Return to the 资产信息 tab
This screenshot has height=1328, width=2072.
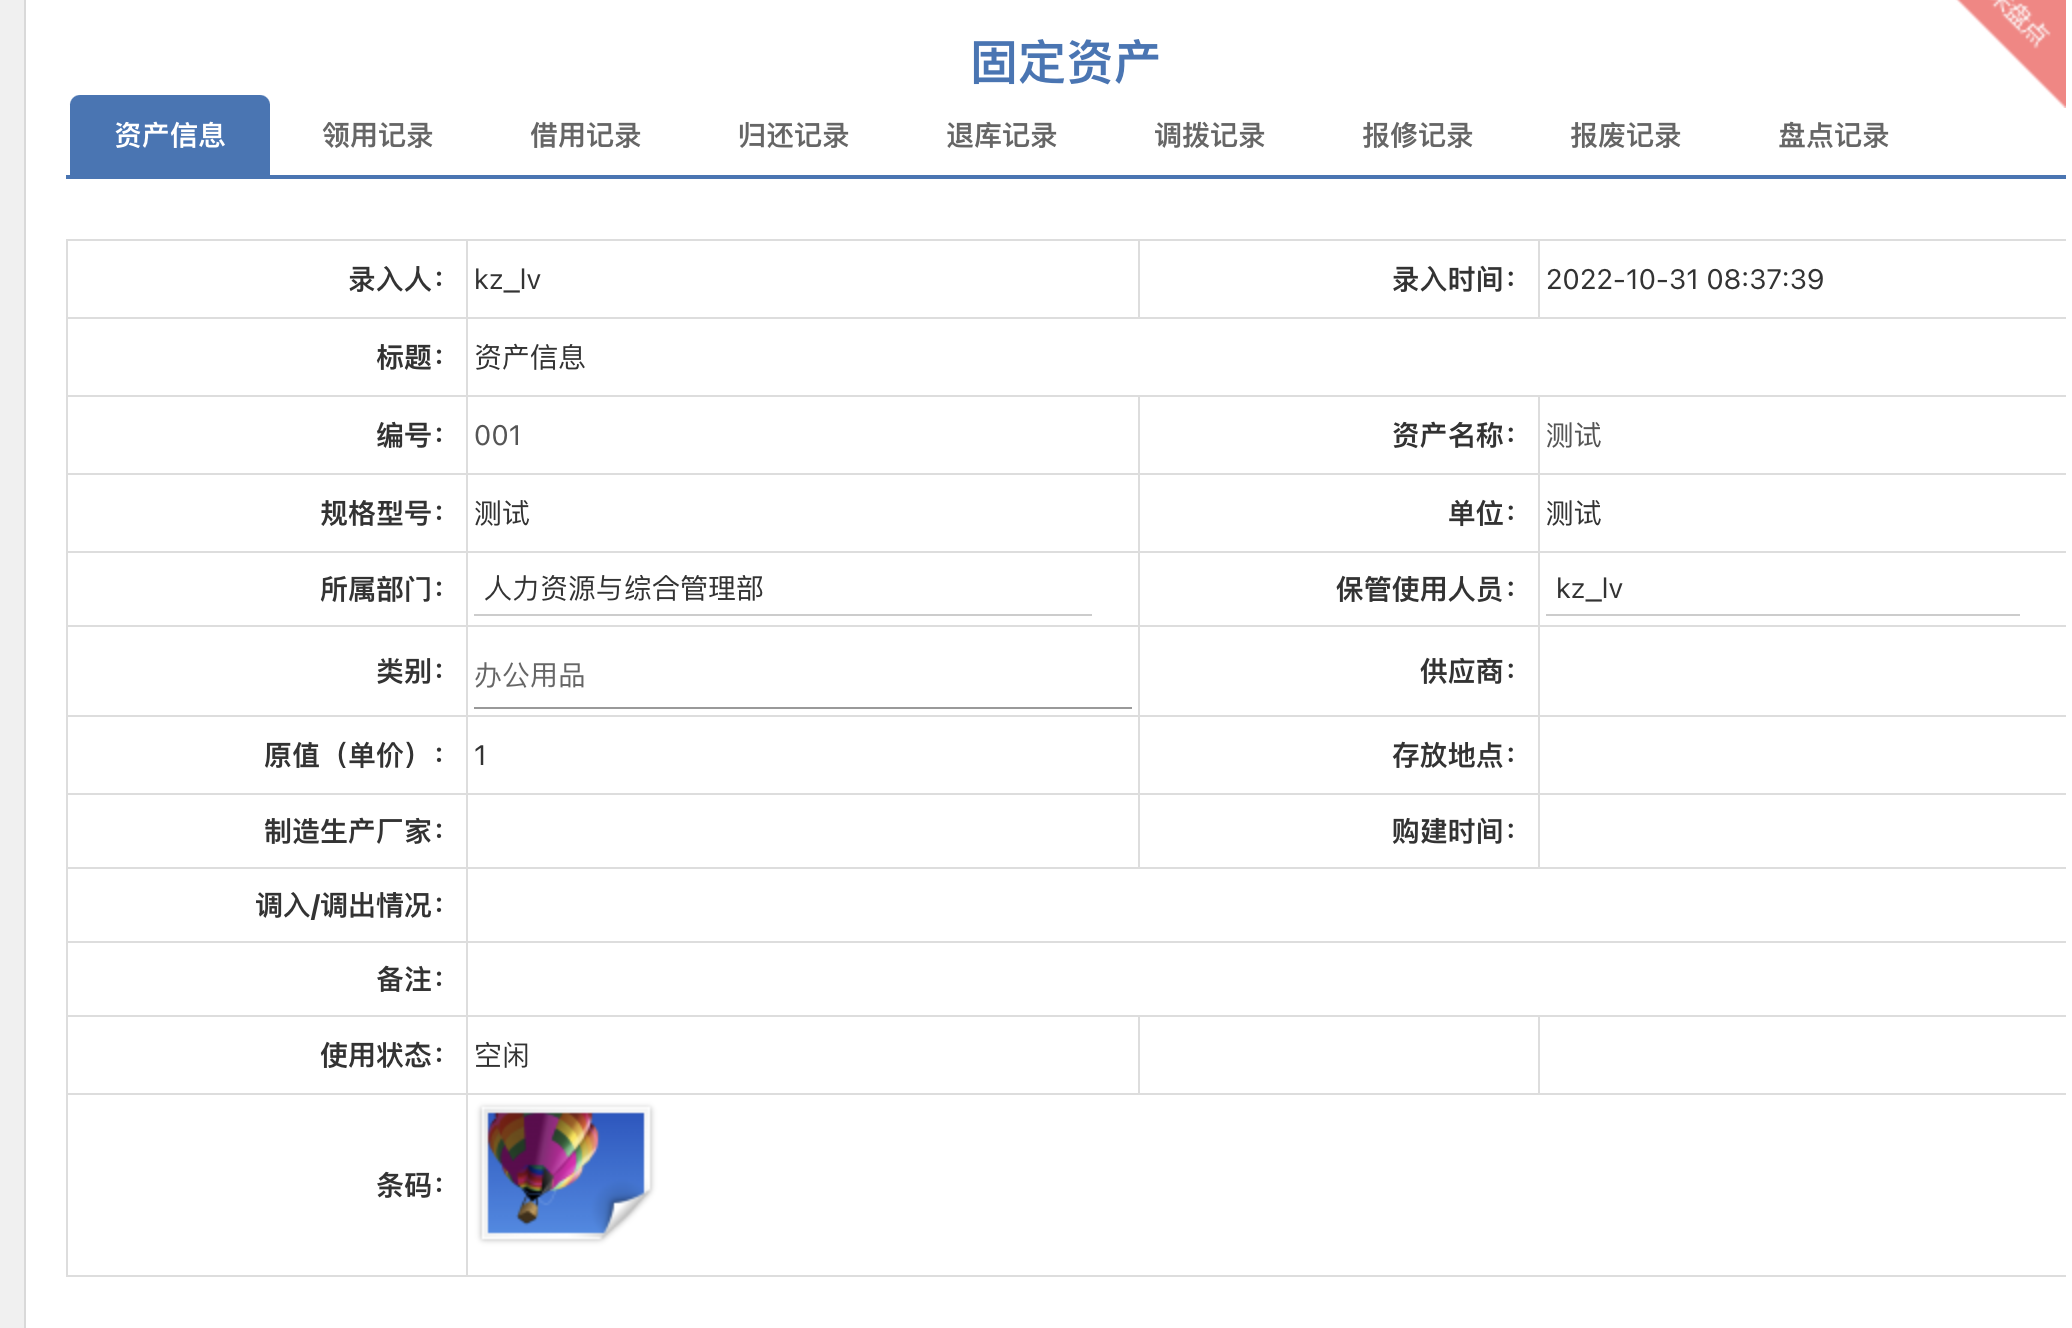(168, 135)
